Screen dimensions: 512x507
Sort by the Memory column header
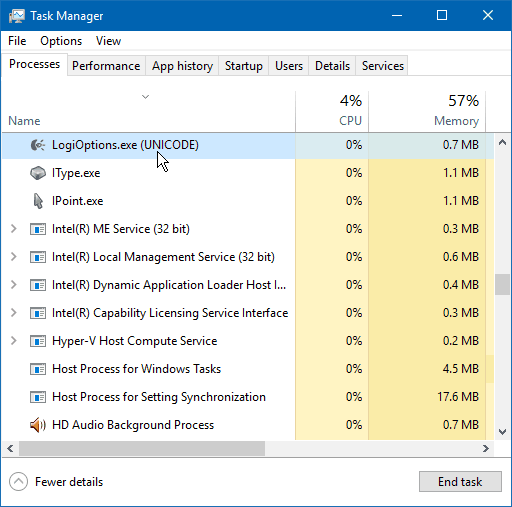(x=427, y=112)
